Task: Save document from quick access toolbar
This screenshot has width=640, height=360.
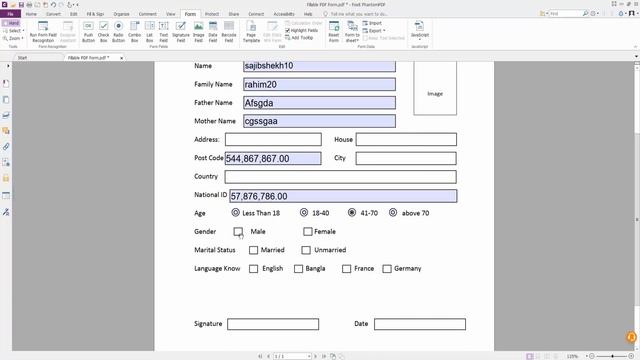Action: coord(21,4)
